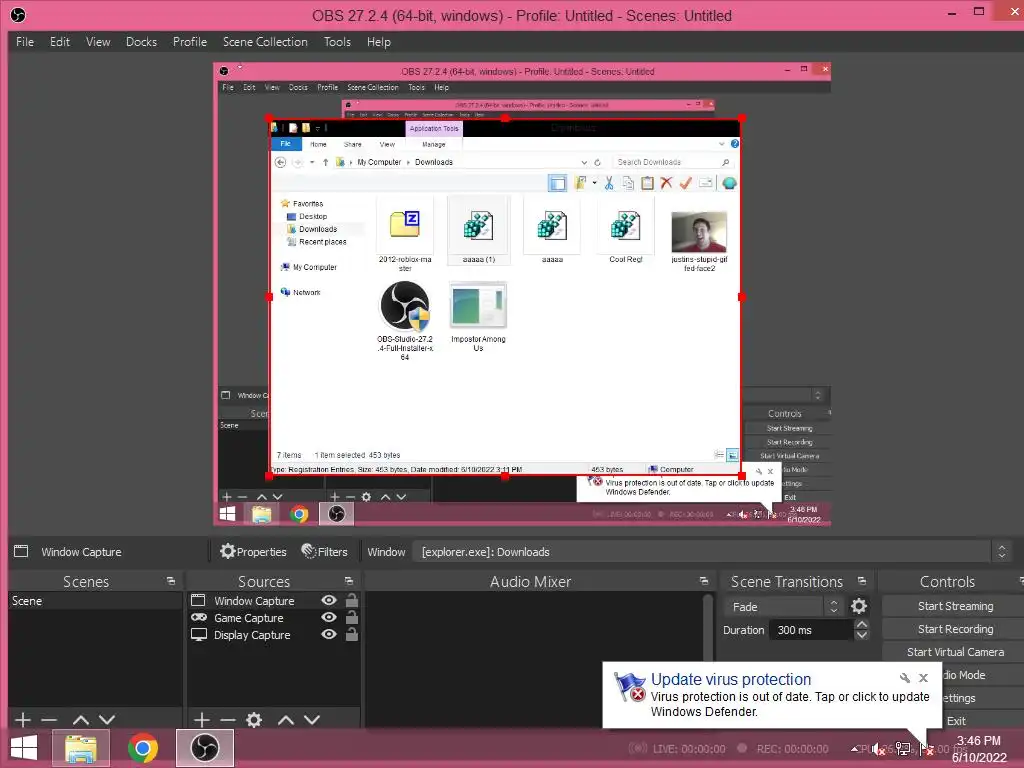Viewport: 1024px width, 768px height.
Task: Lock the Window Capture source
Action: click(351, 600)
